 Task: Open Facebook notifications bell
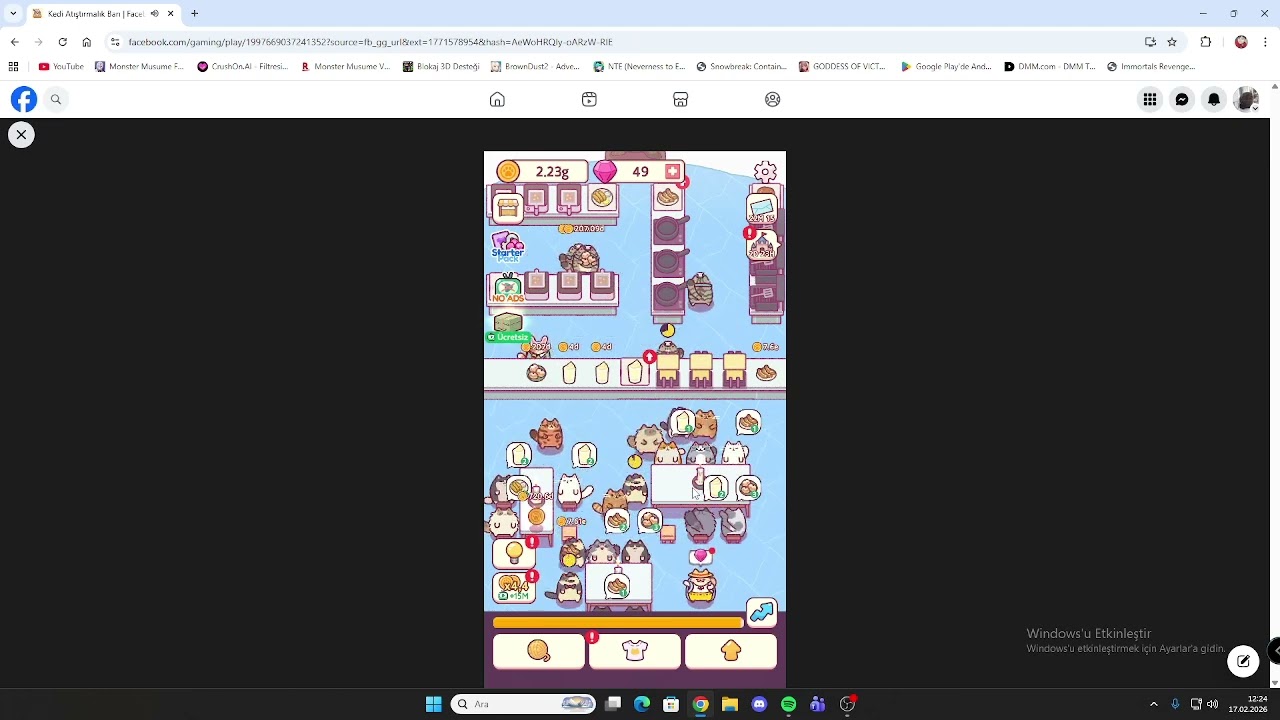[x=1214, y=99]
